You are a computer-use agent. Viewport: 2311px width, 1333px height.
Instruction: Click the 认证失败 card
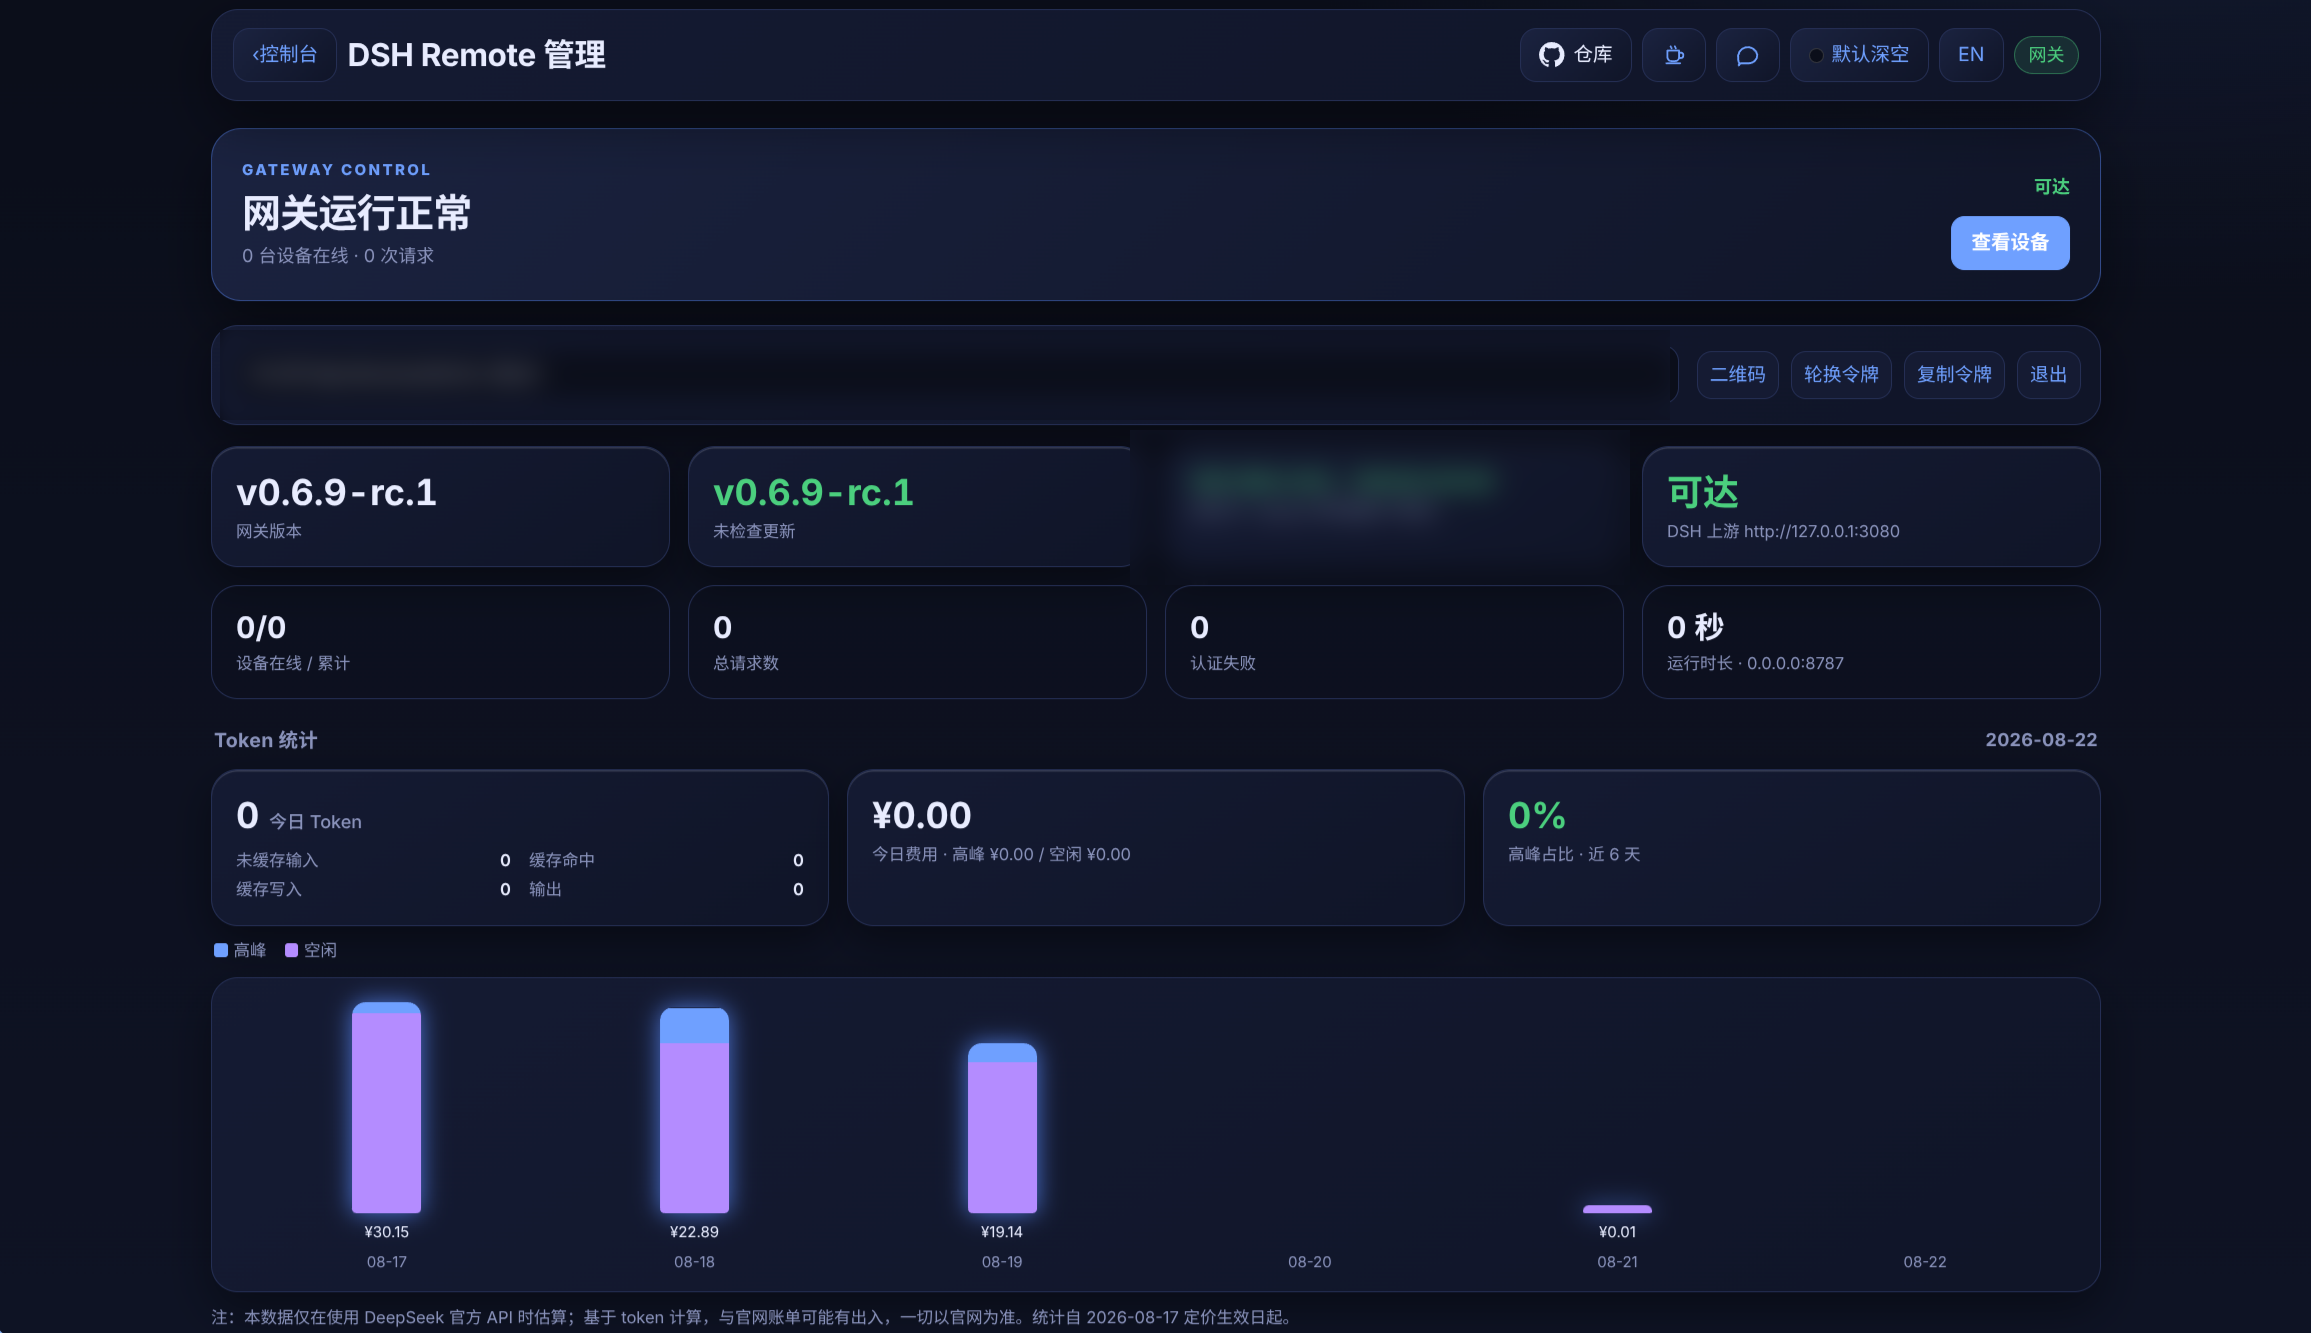(x=1393, y=642)
